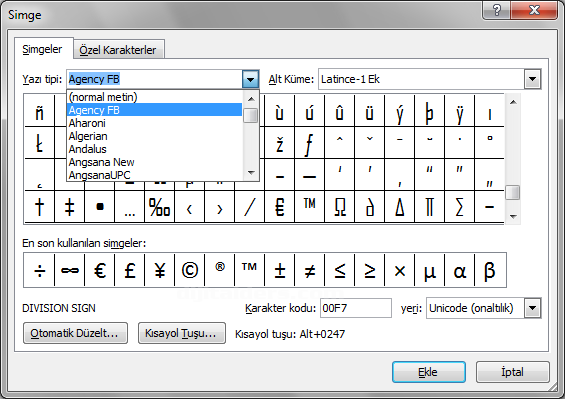The image size is (565, 399).
Task: Click the help question mark button
Action: [x=497, y=10]
